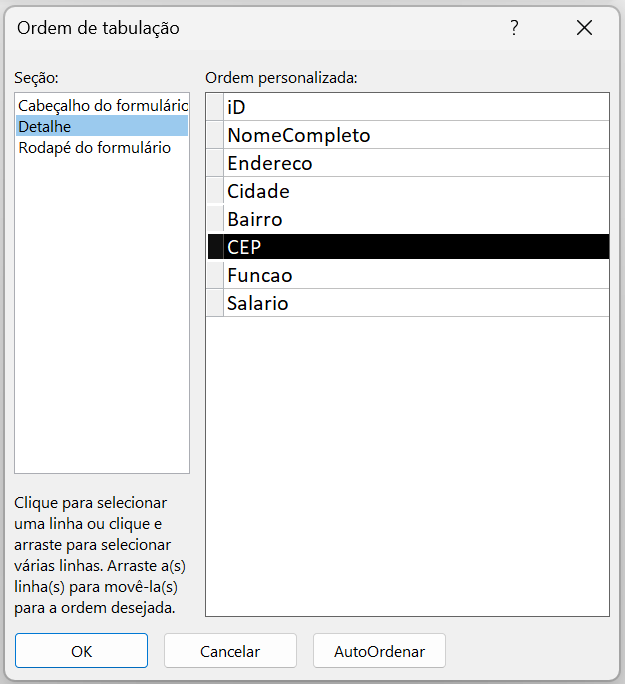Confirm with the OK button
This screenshot has width=625, height=684.
click(x=81, y=651)
